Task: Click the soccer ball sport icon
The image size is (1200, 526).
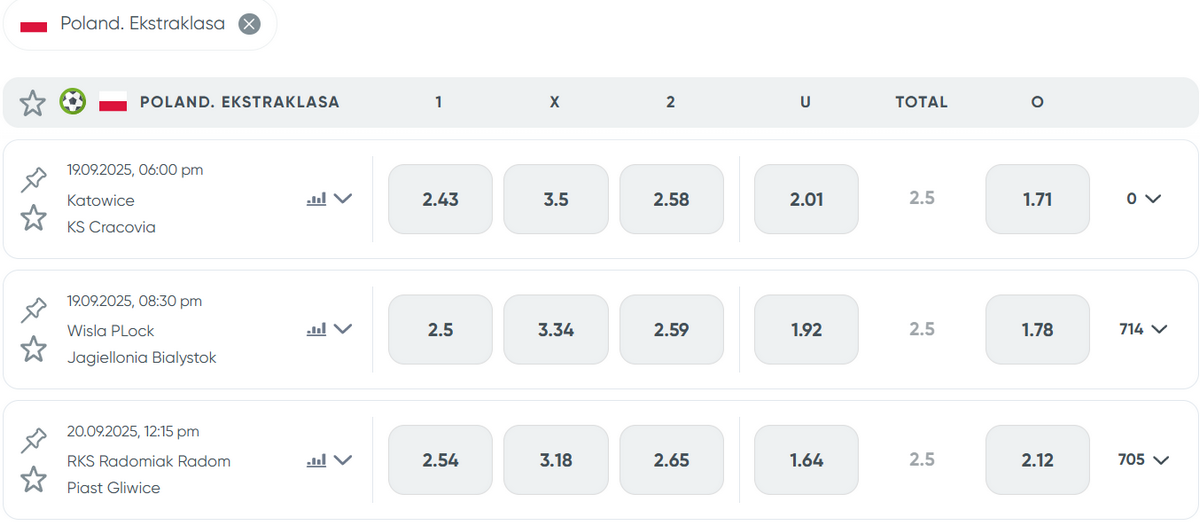Action: 72,102
